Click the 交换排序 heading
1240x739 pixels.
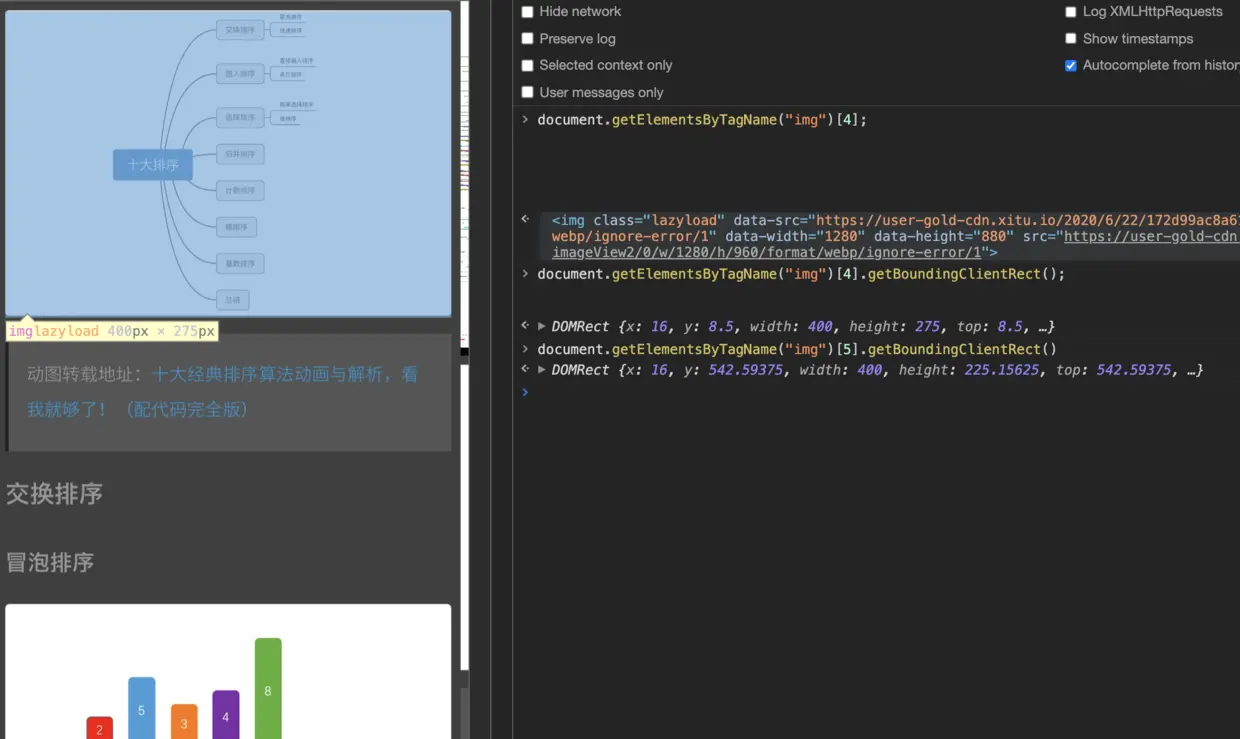pyautogui.click(x=55, y=494)
